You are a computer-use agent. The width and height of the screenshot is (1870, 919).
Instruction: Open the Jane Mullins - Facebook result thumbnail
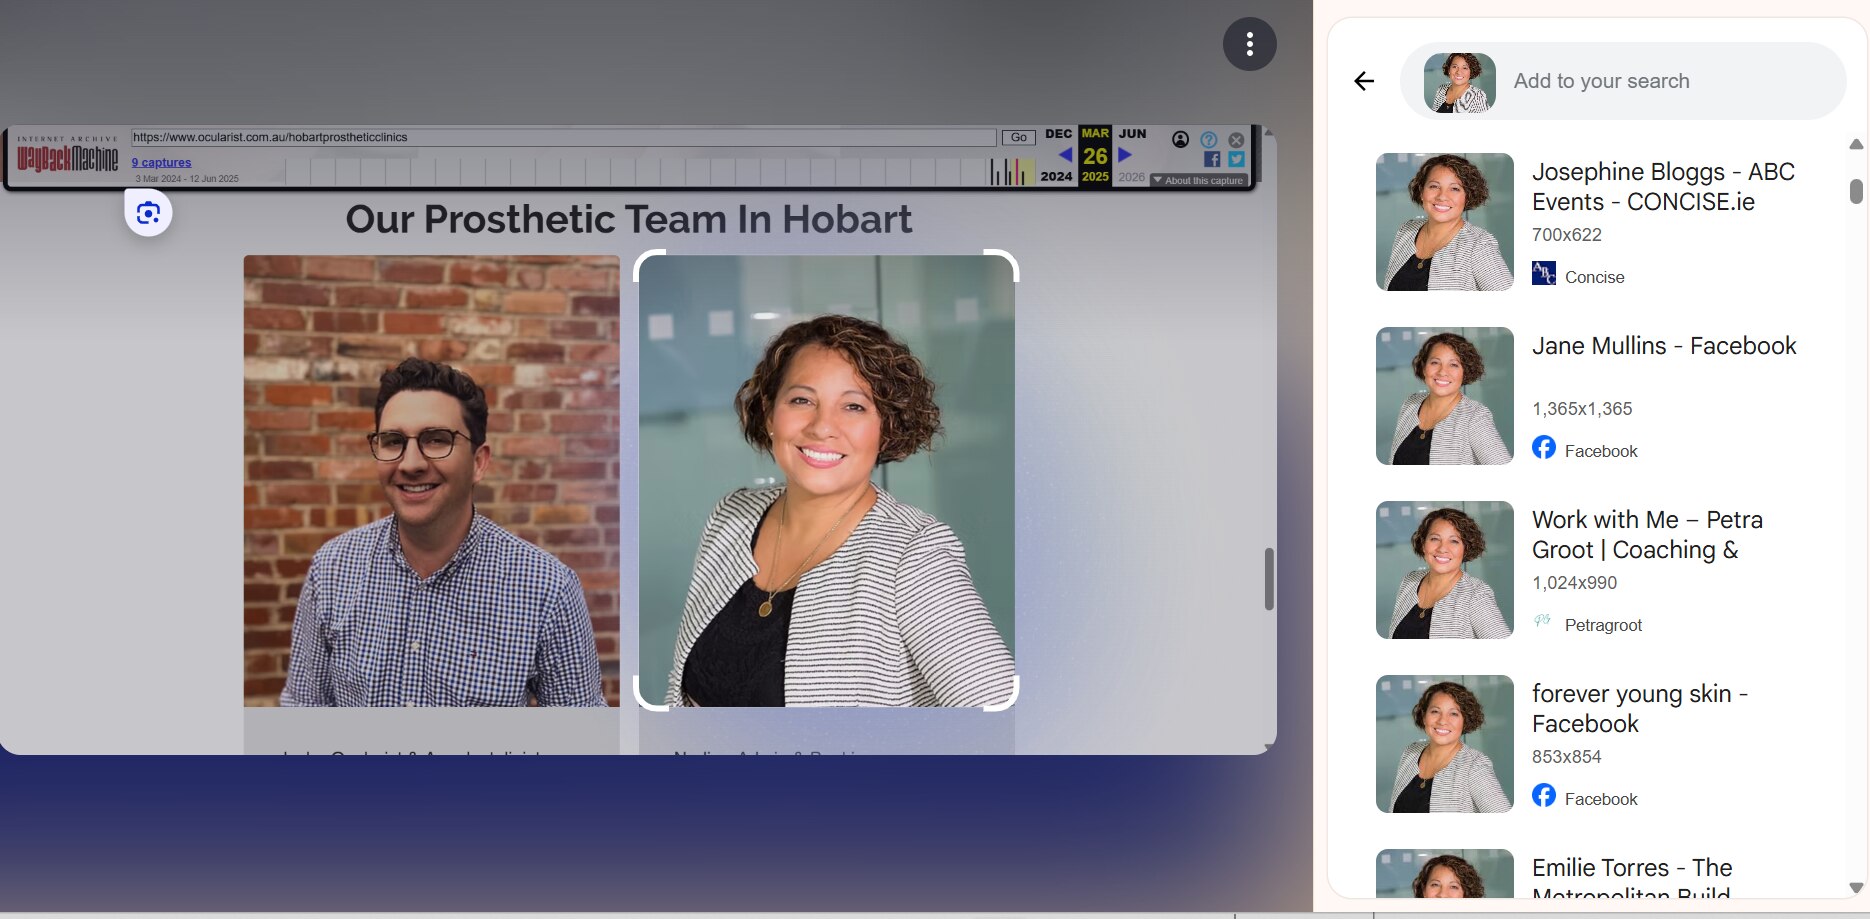pos(1444,396)
